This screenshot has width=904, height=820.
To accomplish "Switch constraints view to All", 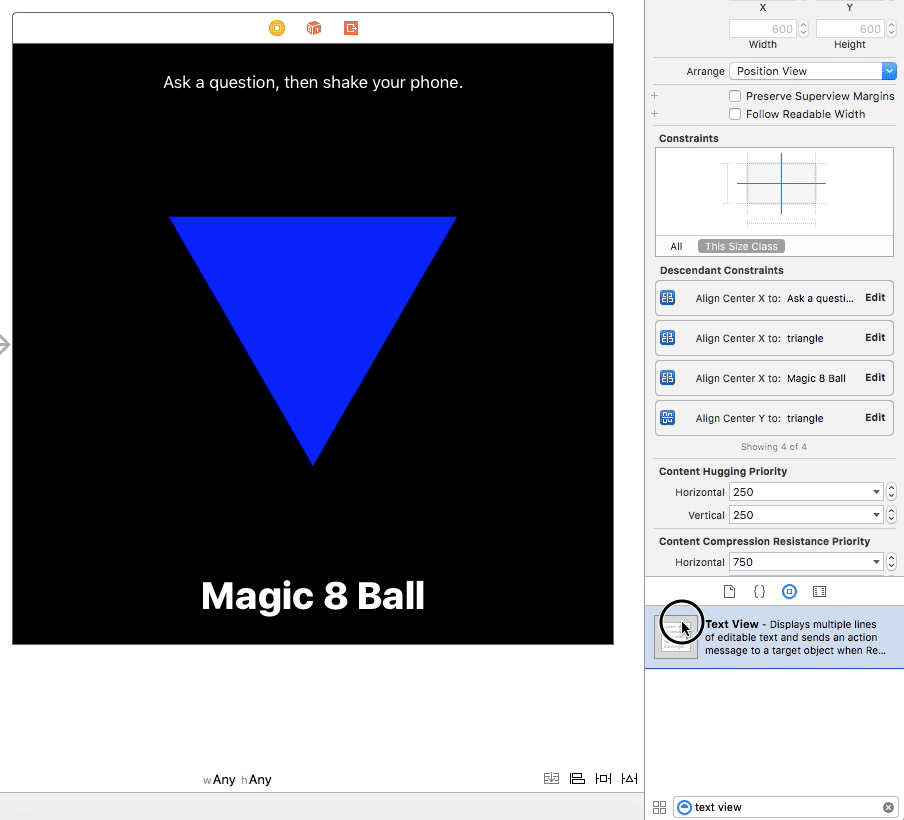I will (676, 246).
